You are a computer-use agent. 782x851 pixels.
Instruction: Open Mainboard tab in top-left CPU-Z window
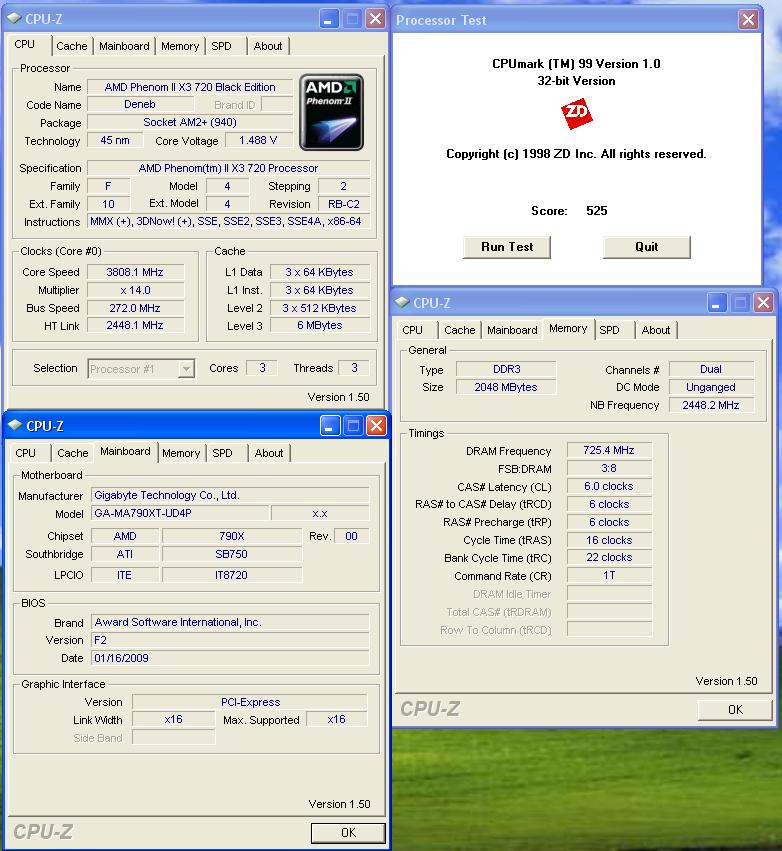coord(124,46)
